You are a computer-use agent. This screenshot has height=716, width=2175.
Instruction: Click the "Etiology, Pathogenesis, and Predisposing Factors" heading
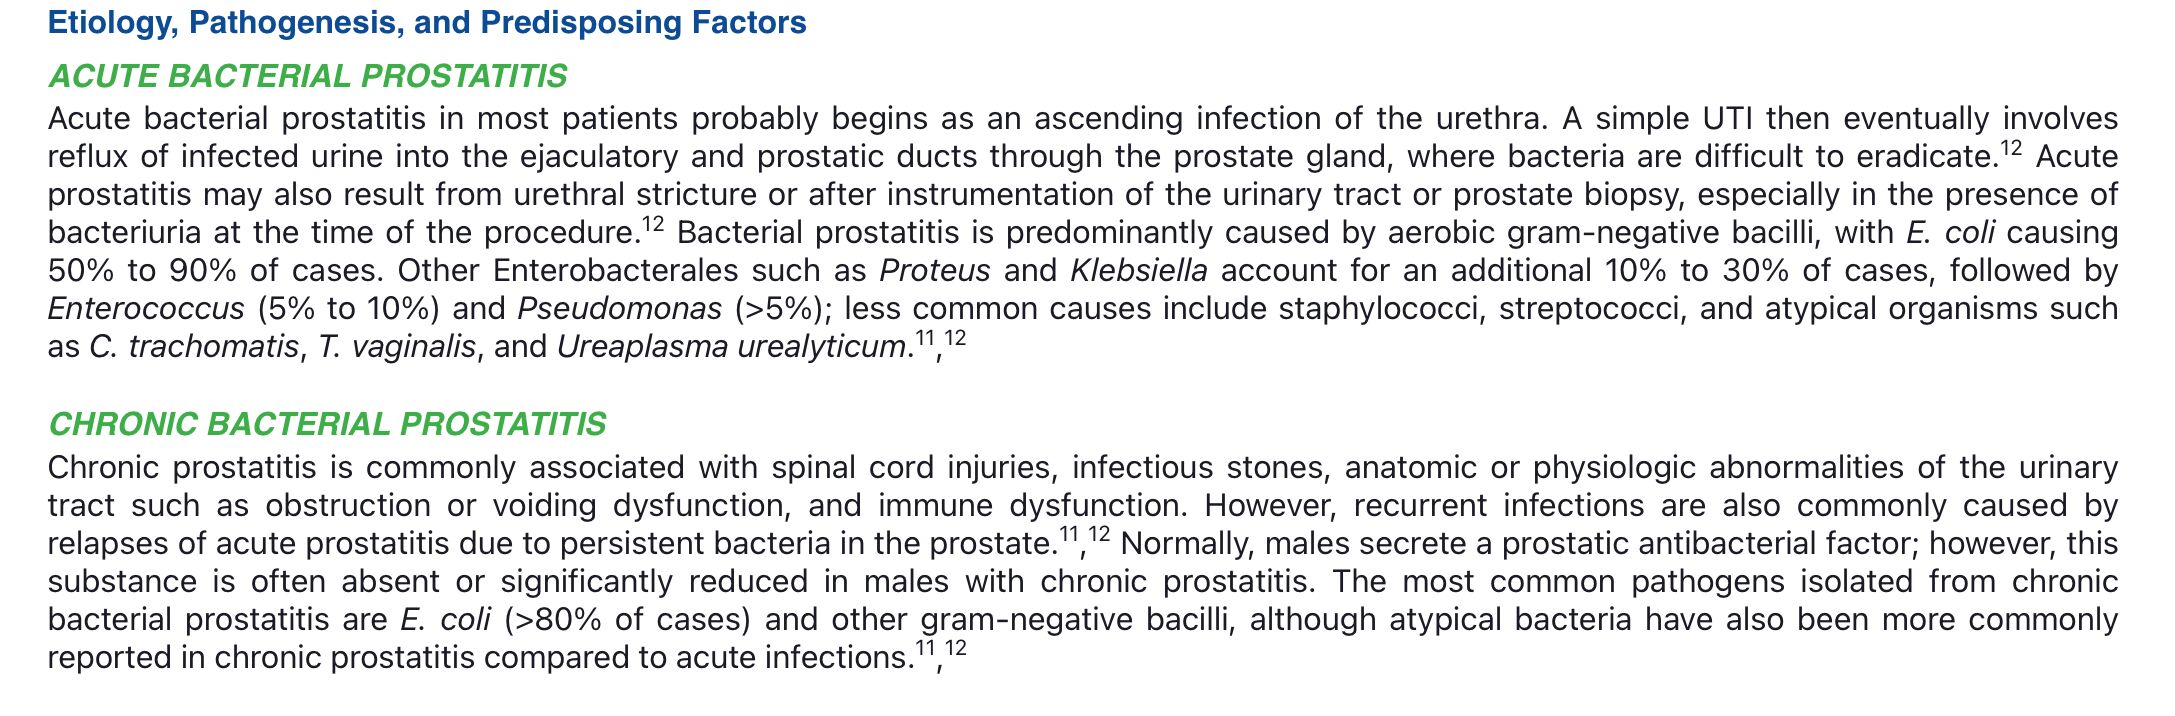pos(427,23)
